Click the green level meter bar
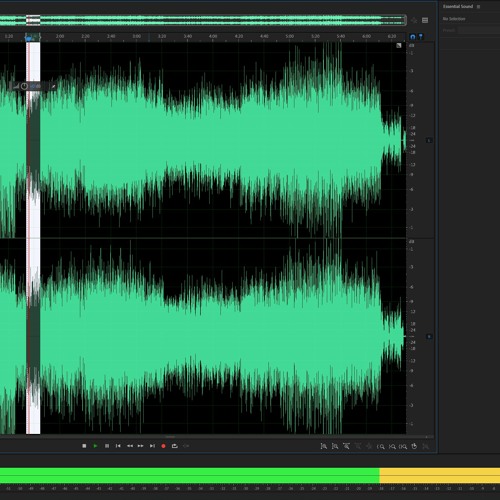The height and width of the screenshot is (500, 500). click(x=189, y=475)
